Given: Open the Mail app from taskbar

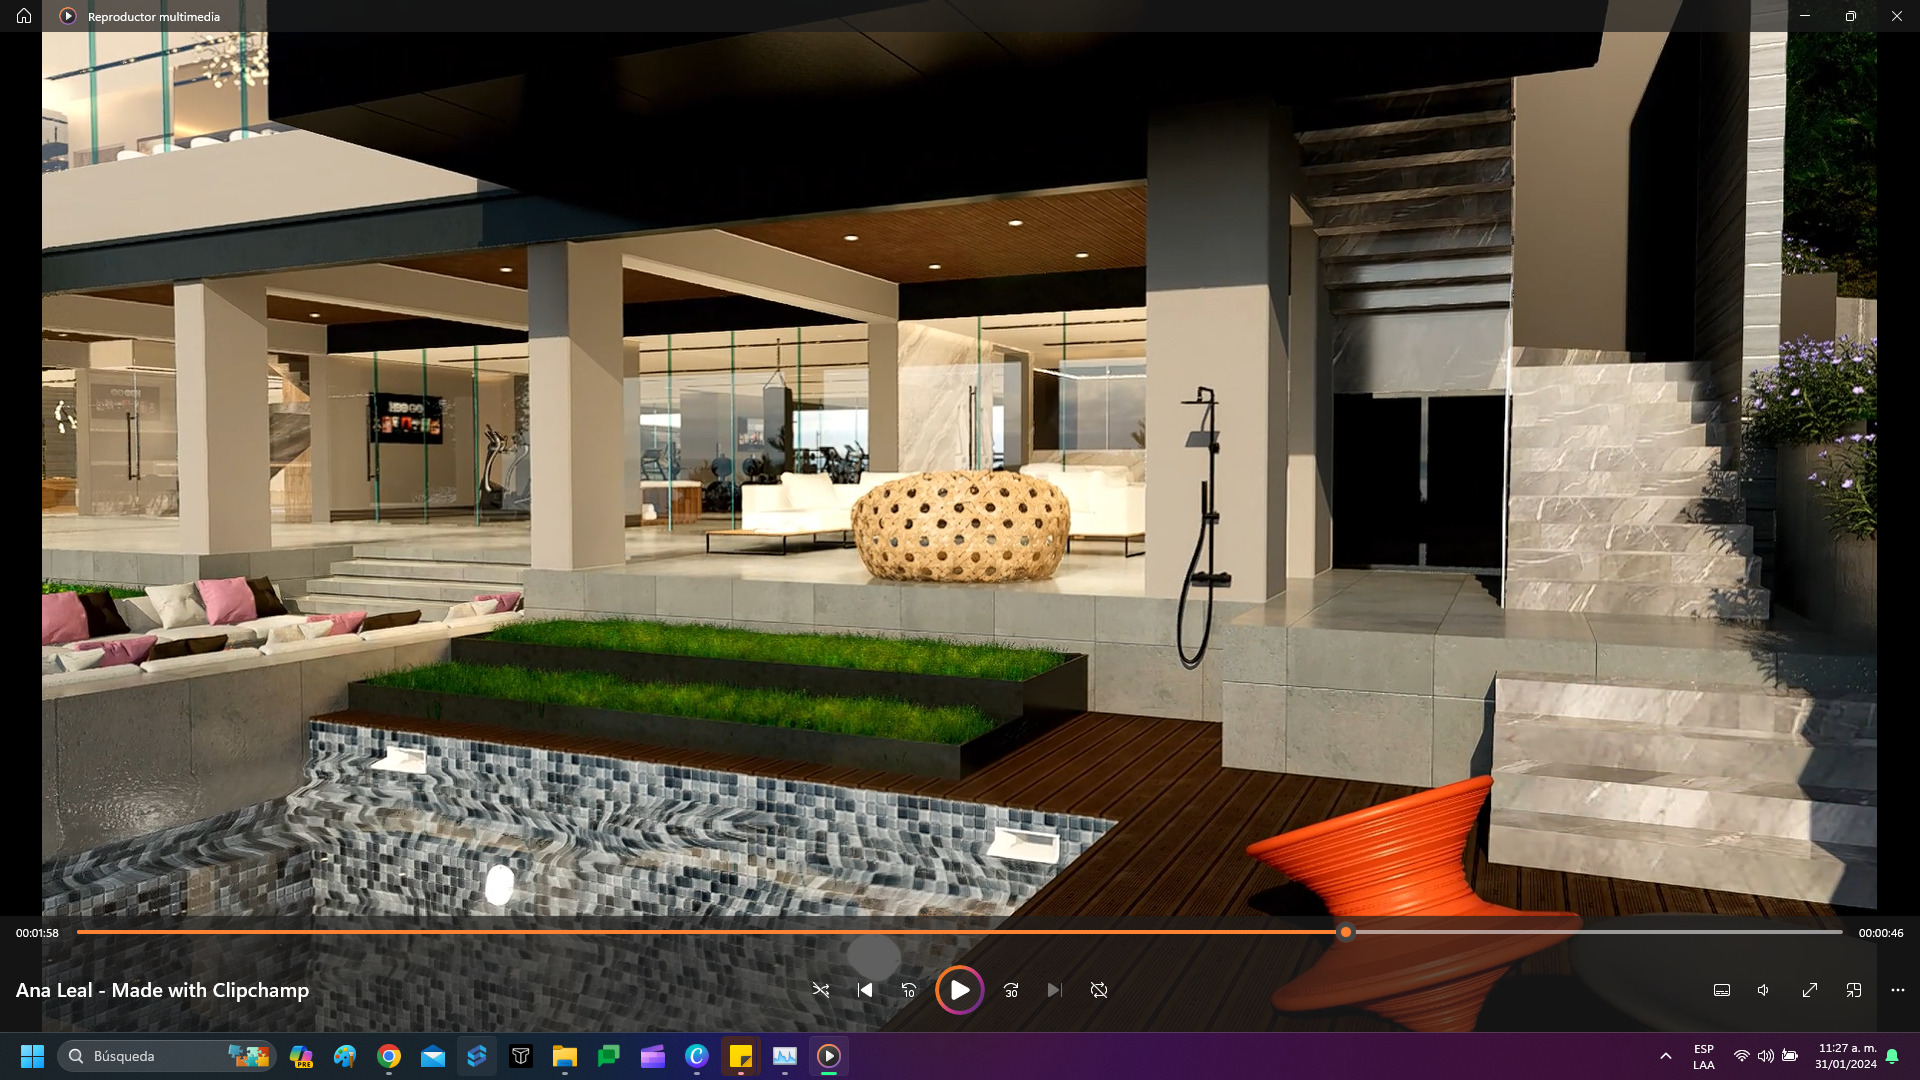Looking at the screenshot, I should (x=433, y=1056).
